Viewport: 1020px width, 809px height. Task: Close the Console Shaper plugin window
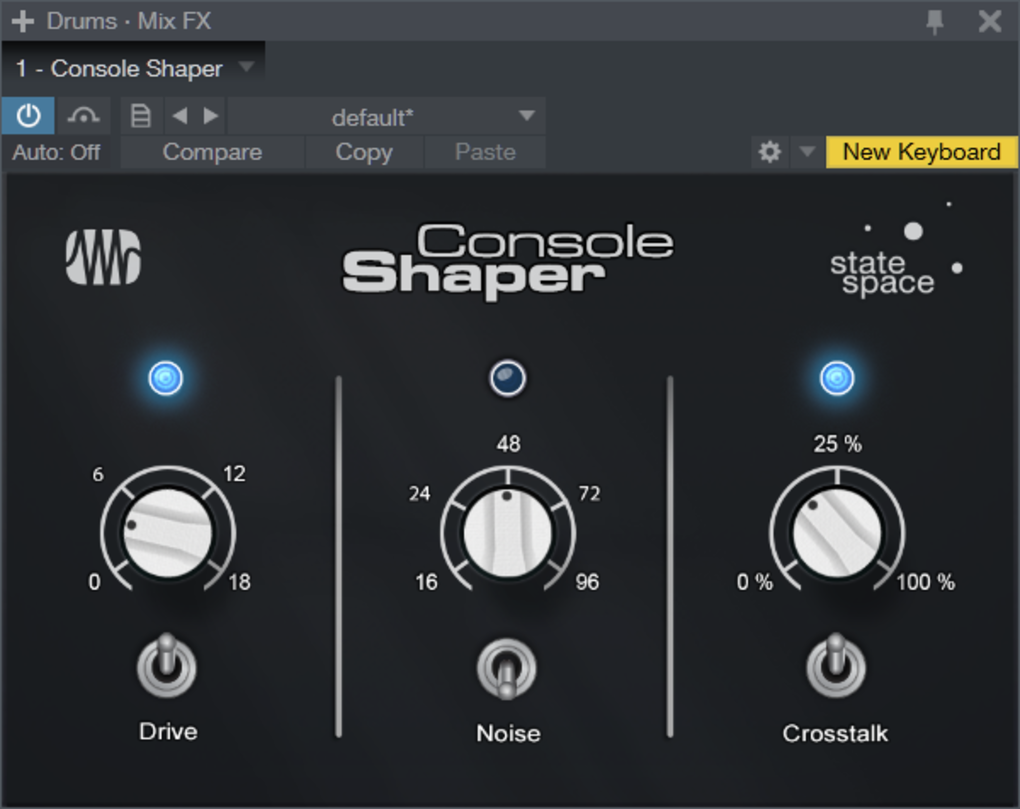tap(990, 21)
